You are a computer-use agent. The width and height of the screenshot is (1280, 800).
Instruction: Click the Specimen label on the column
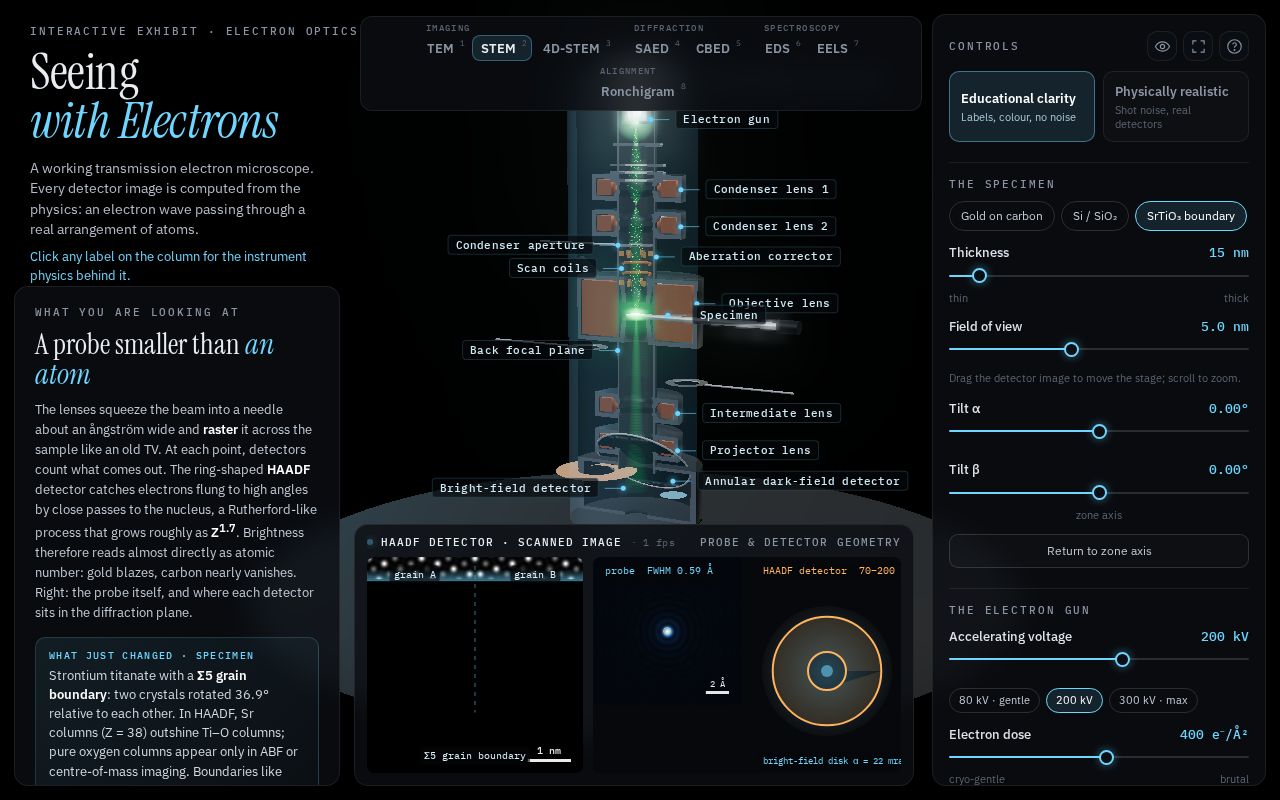(729, 315)
